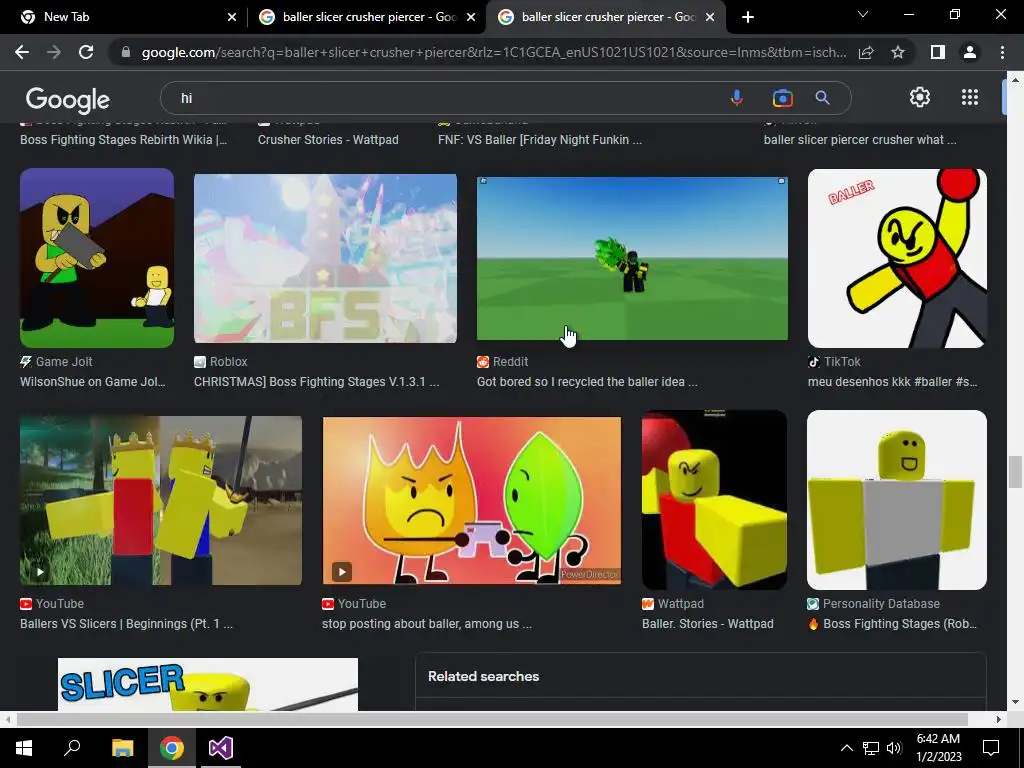Viewport: 1024px width, 768px height.
Task: Open Firey and Leafy video thumbnail
Action: 472,500
